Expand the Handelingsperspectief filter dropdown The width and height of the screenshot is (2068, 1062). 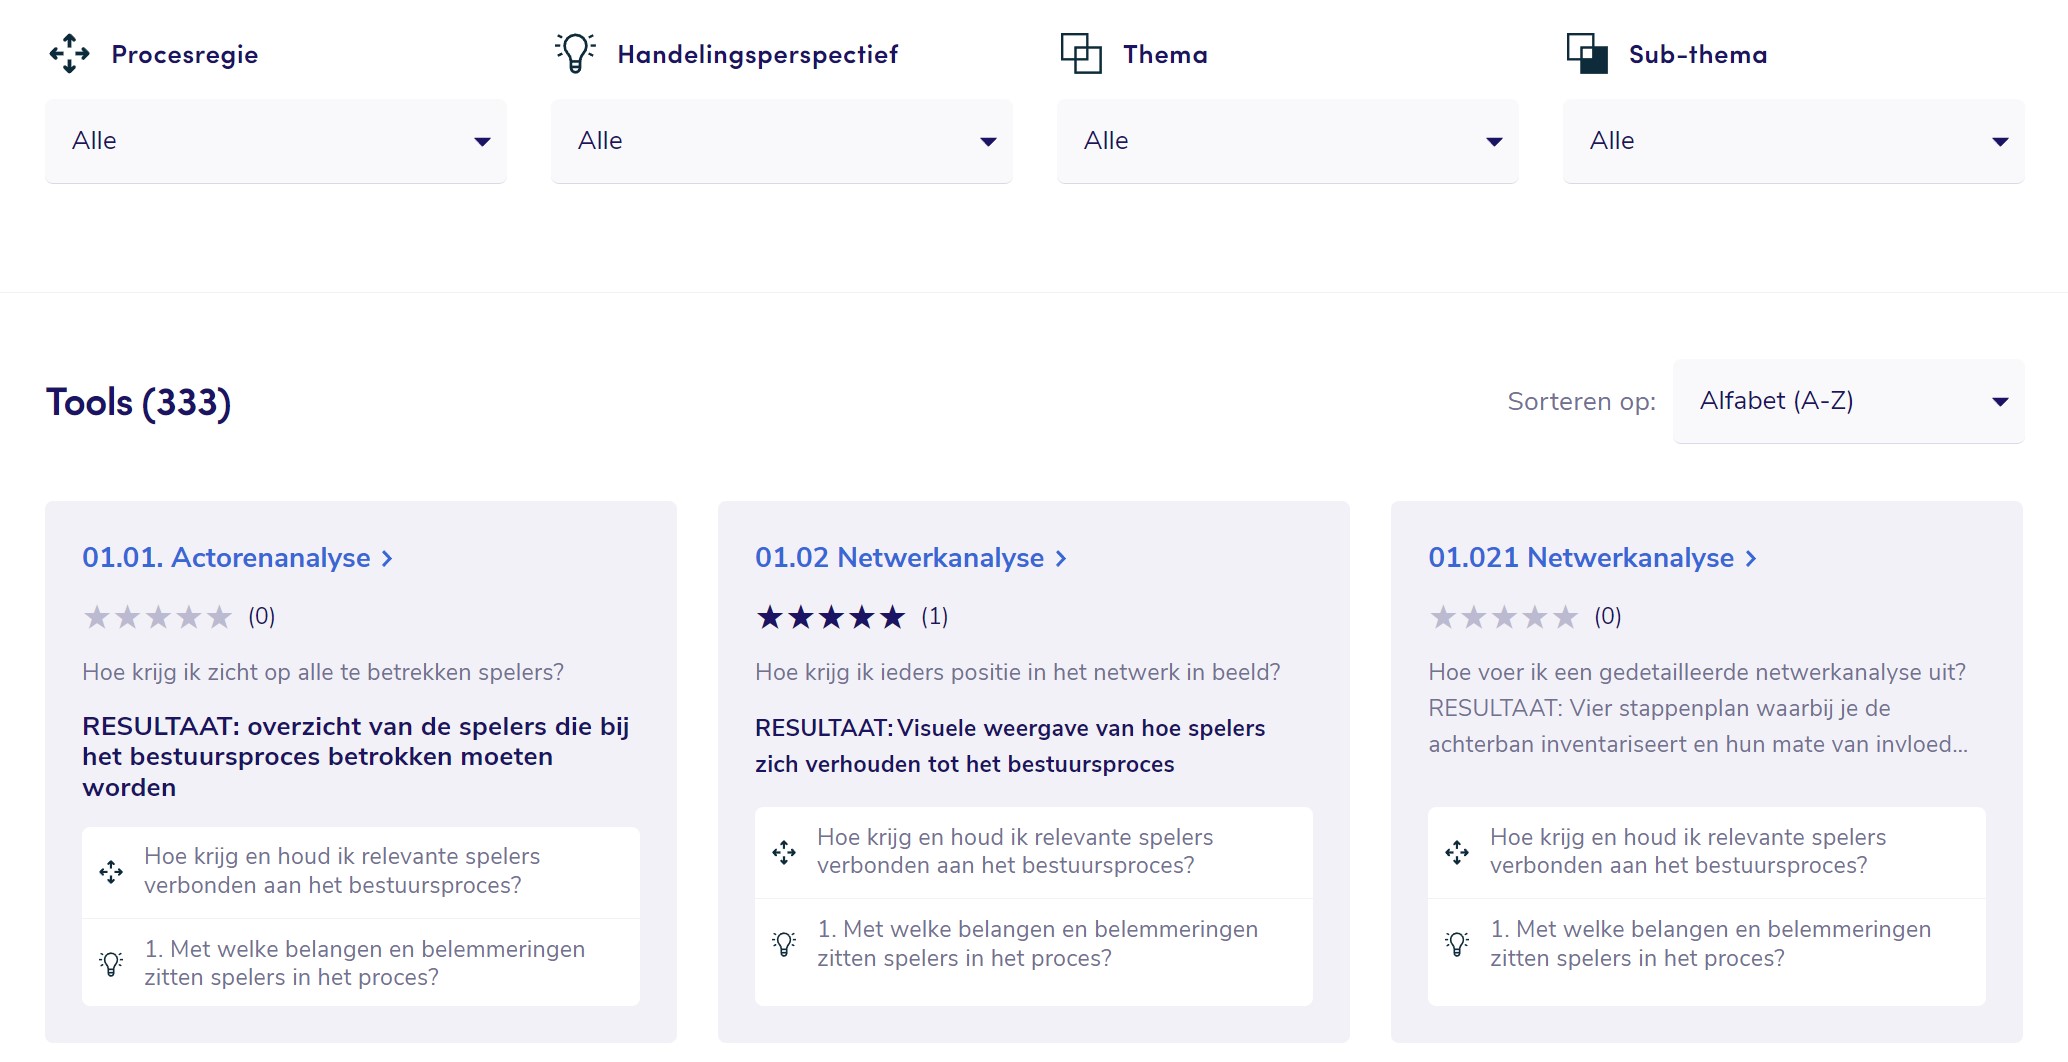[782, 141]
